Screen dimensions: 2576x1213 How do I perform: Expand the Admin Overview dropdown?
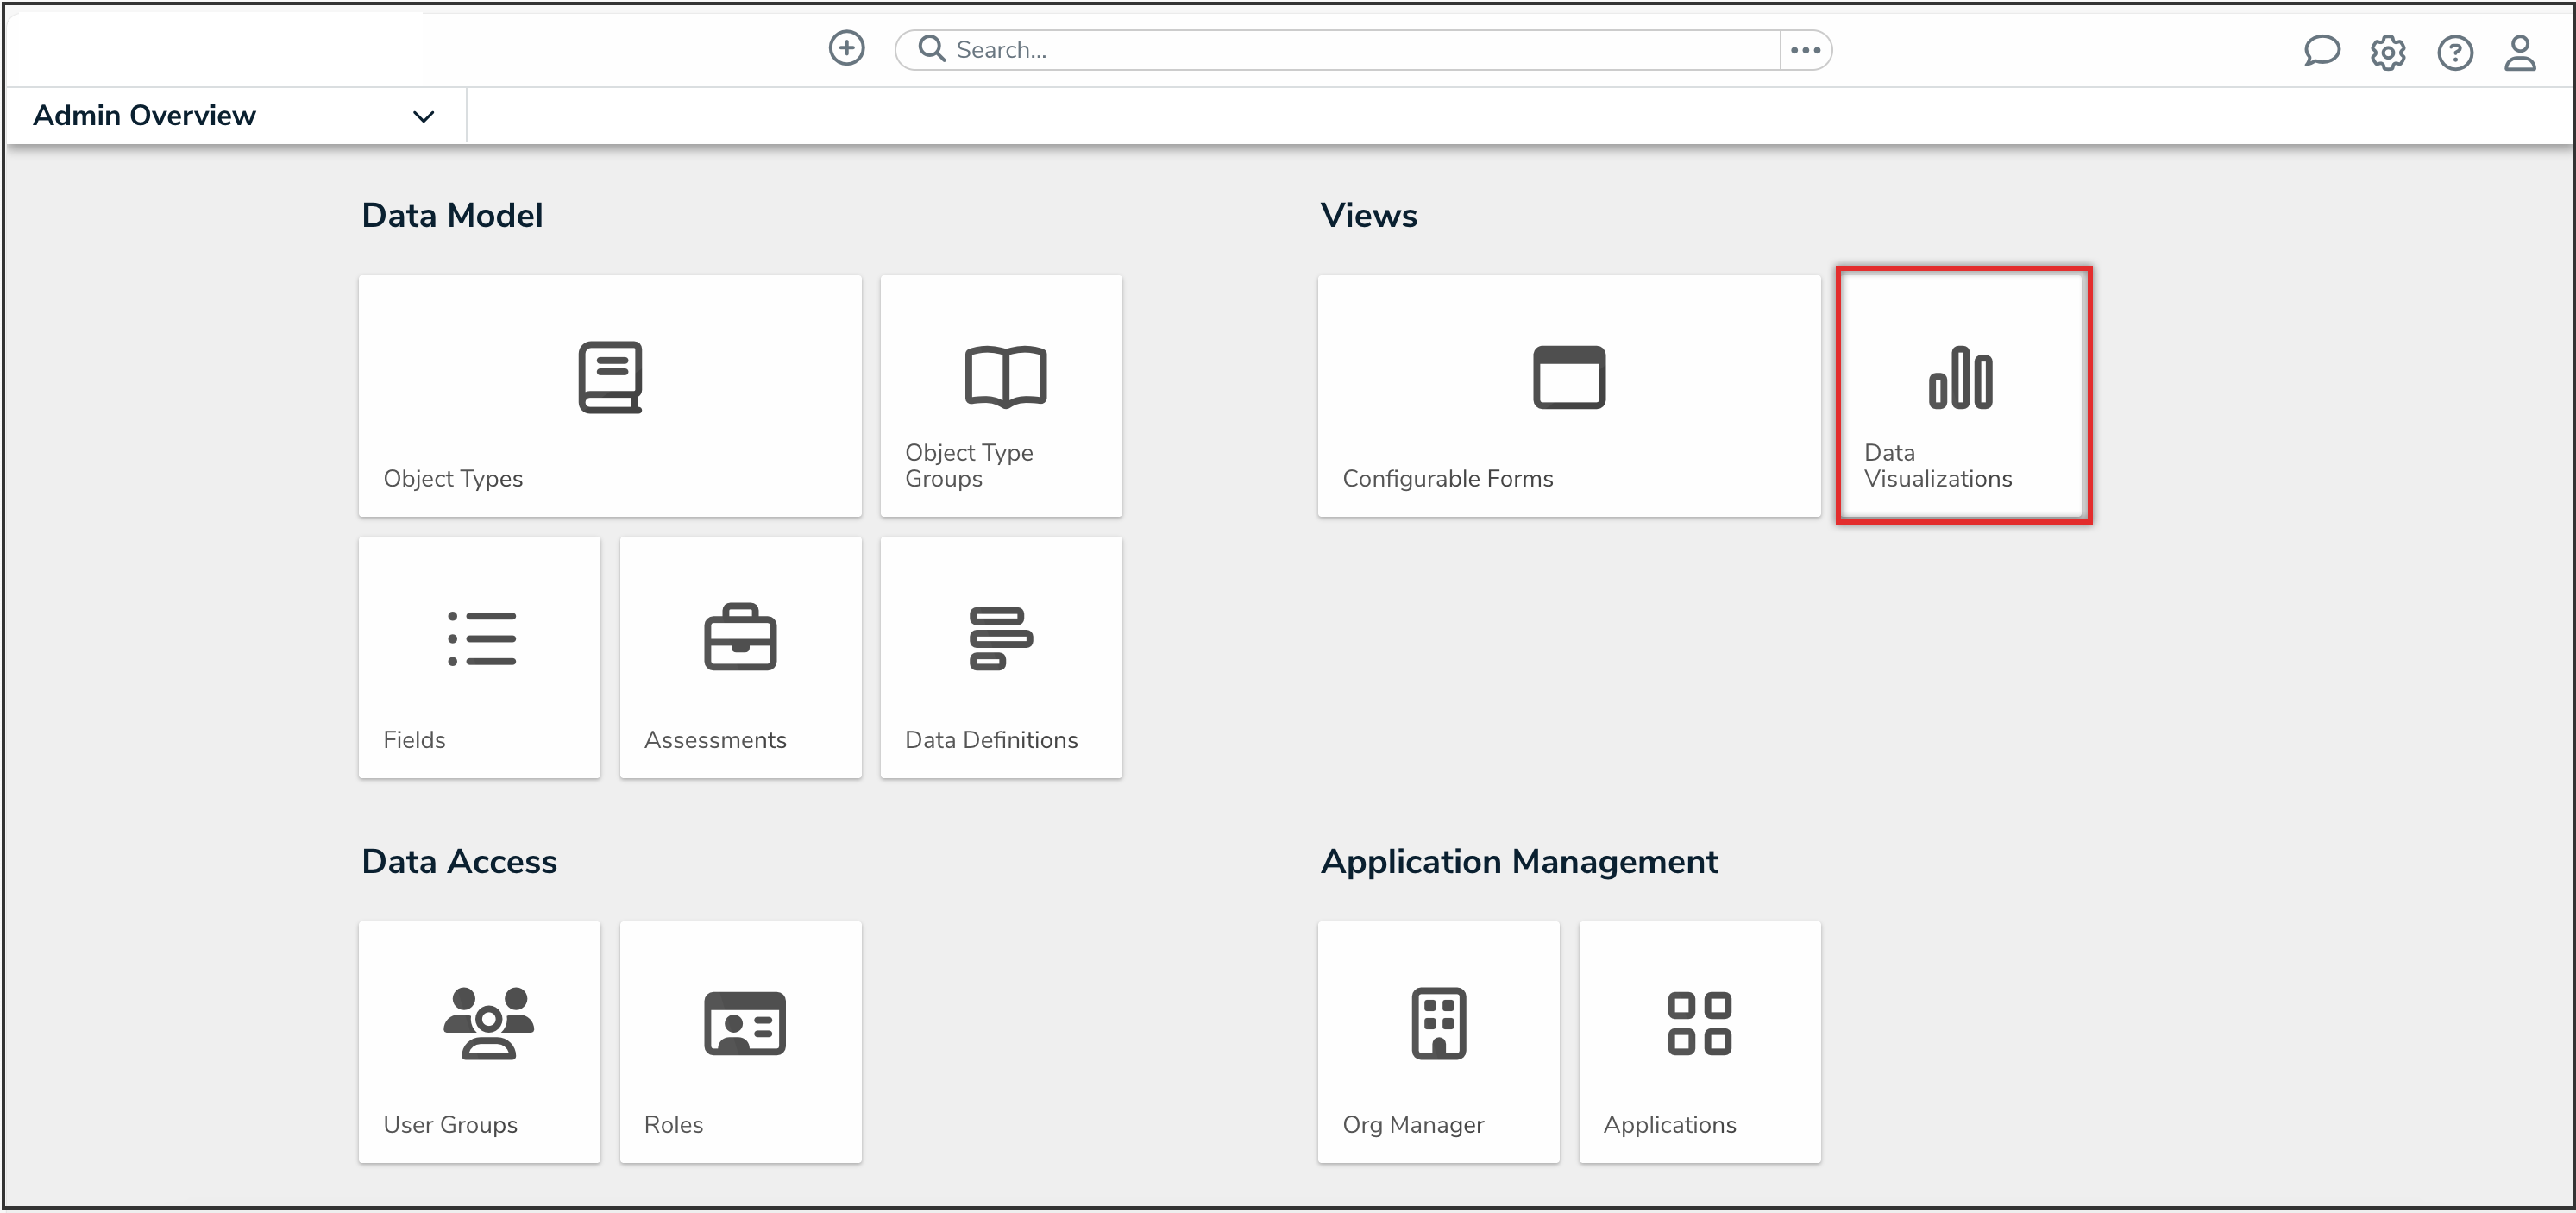click(x=423, y=116)
